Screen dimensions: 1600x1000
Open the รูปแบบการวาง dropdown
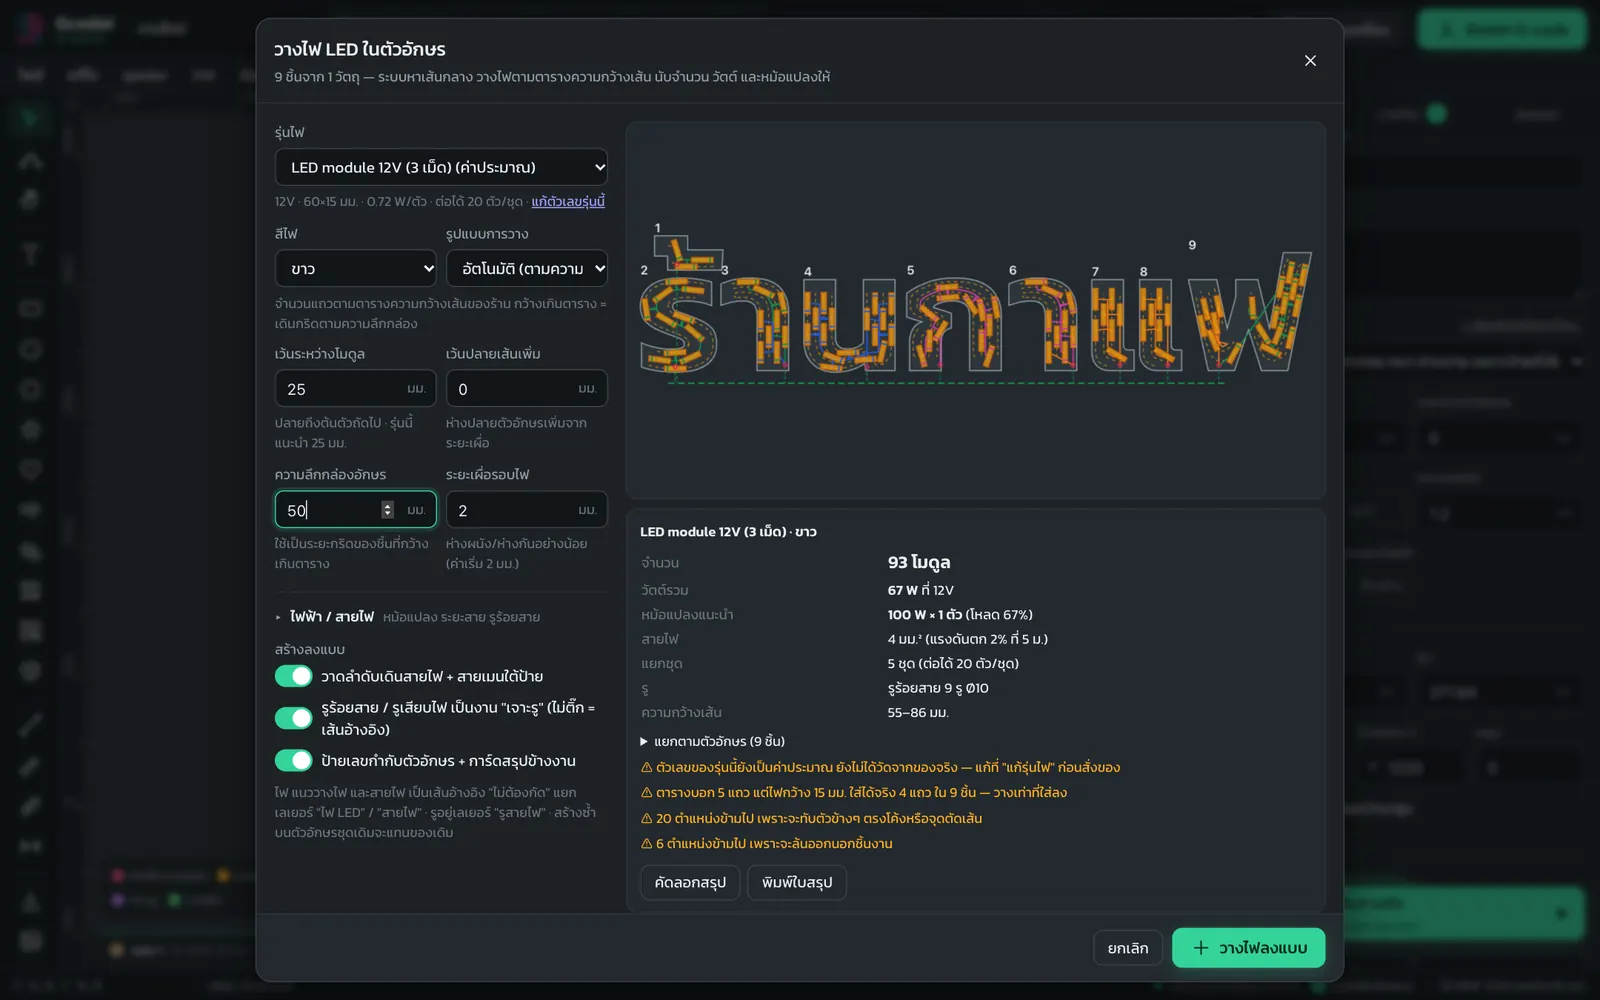527,268
